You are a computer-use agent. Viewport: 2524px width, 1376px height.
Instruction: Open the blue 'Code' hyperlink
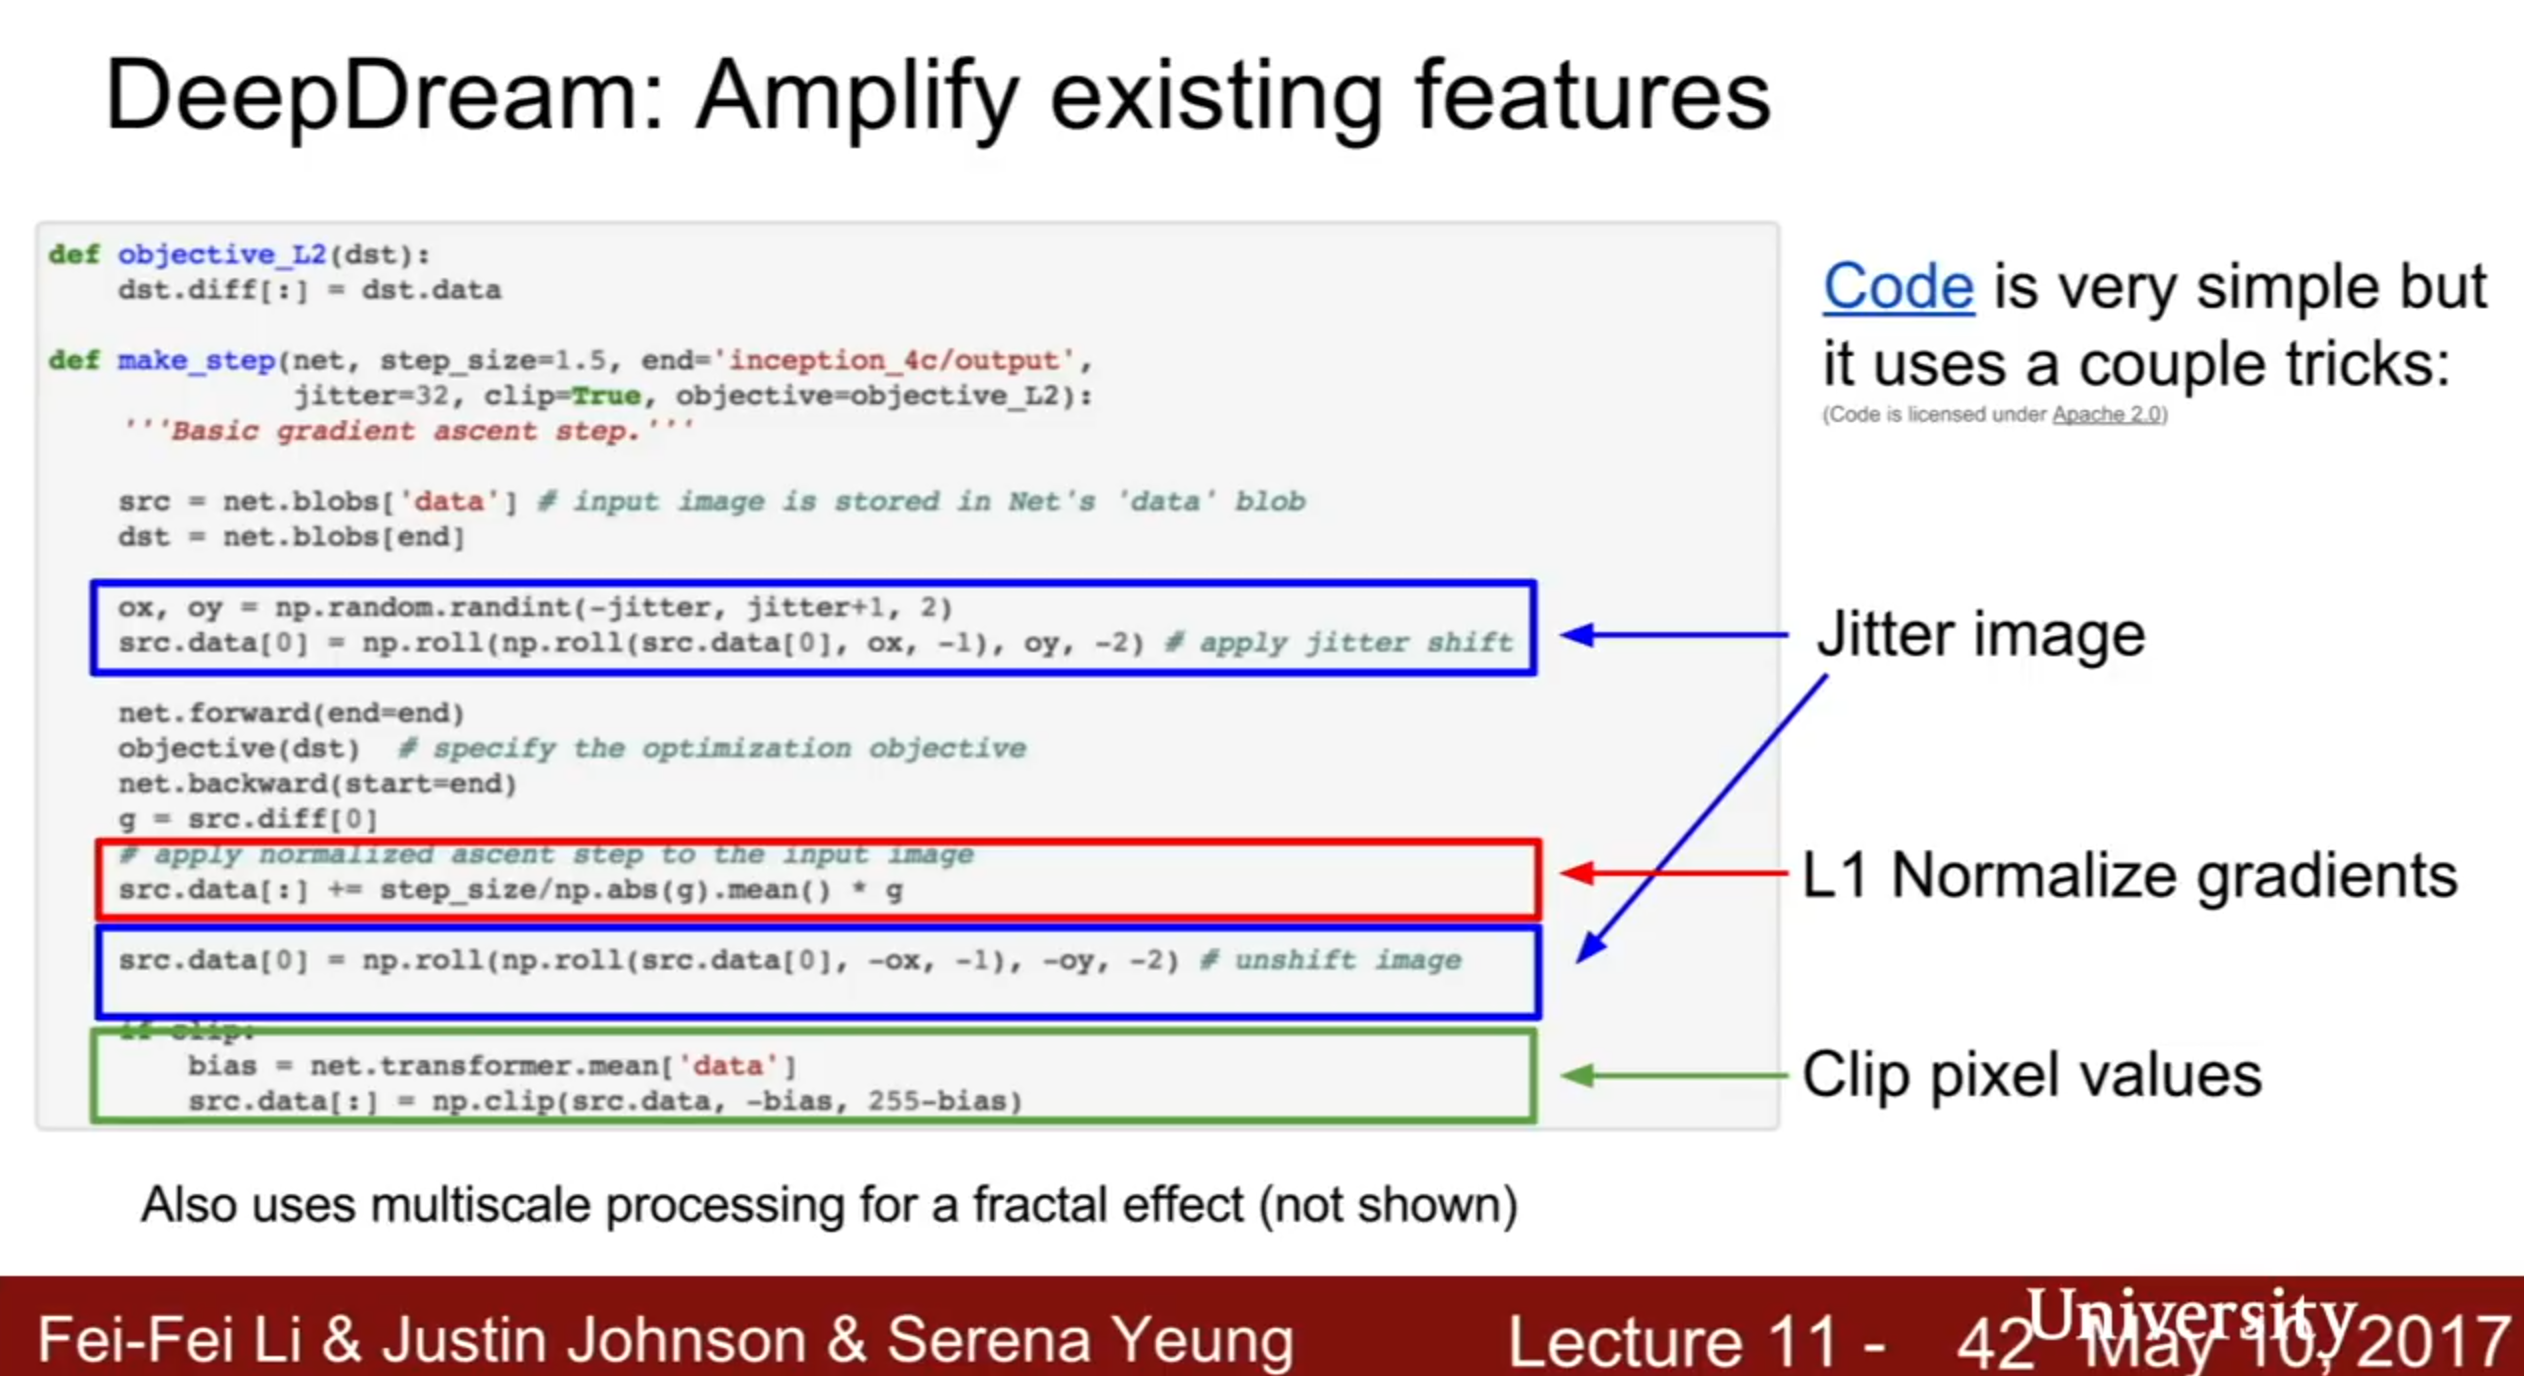1898,287
